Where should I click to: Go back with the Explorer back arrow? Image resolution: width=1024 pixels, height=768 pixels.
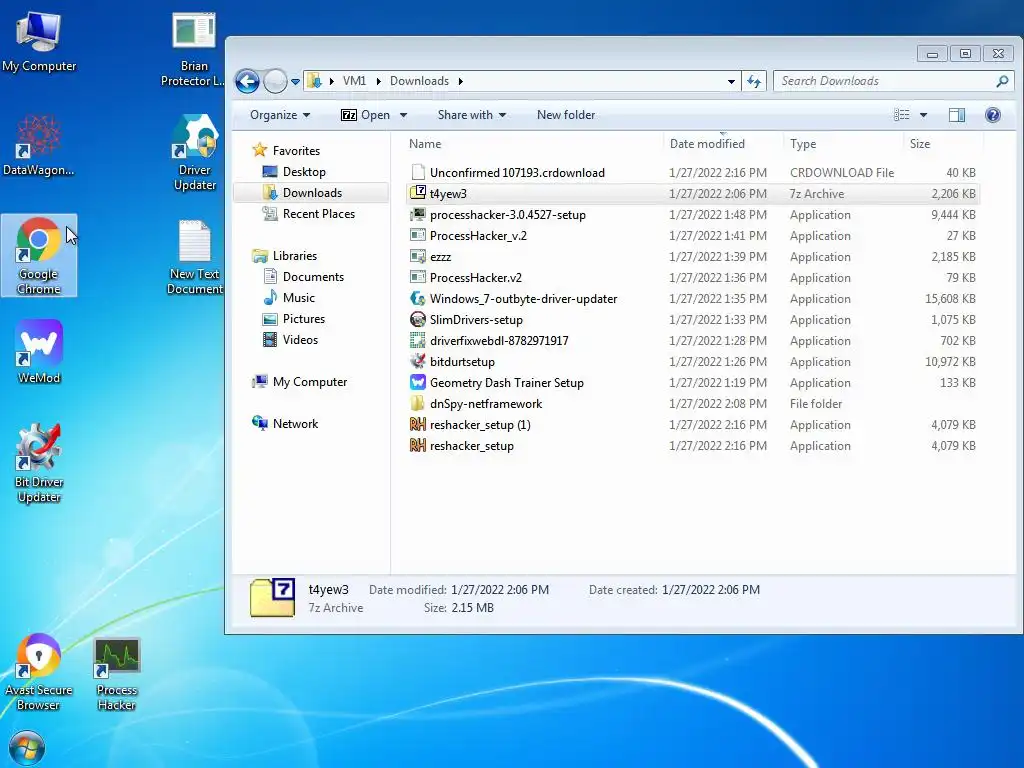click(x=247, y=81)
